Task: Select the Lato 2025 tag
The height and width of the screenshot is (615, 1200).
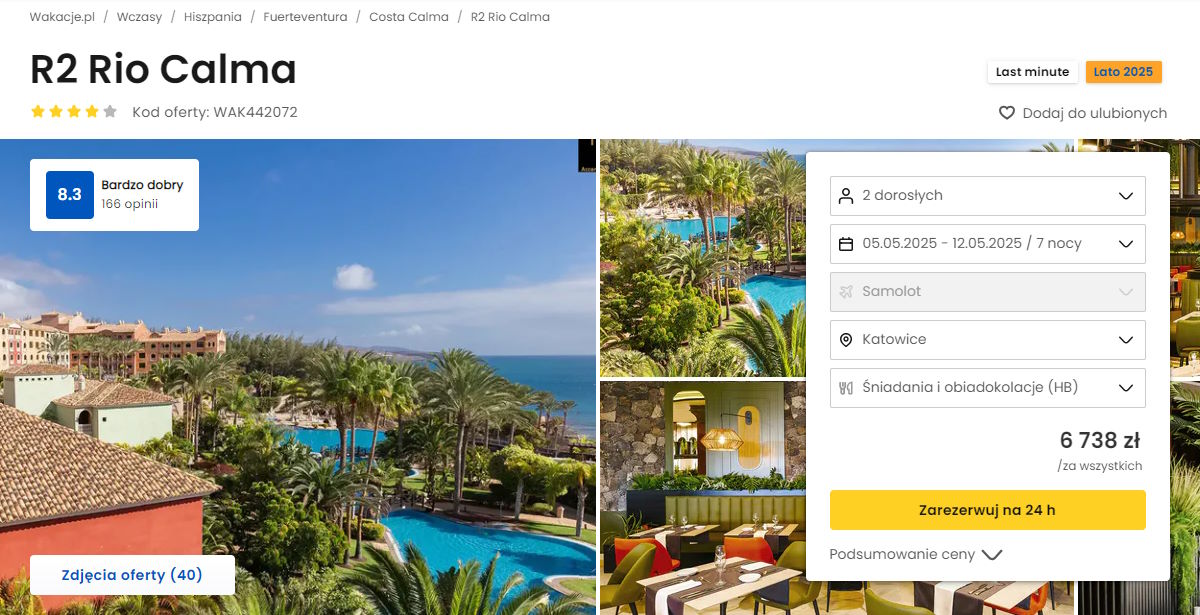Action: pos(1123,72)
